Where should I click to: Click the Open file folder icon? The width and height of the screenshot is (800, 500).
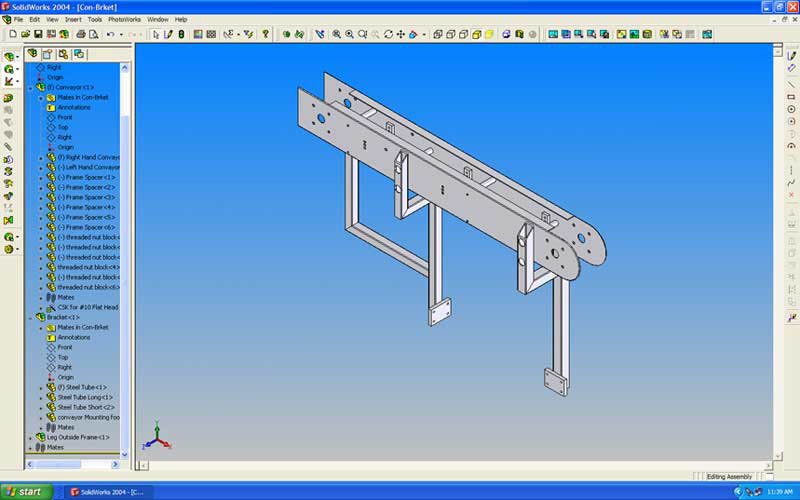(x=25, y=34)
